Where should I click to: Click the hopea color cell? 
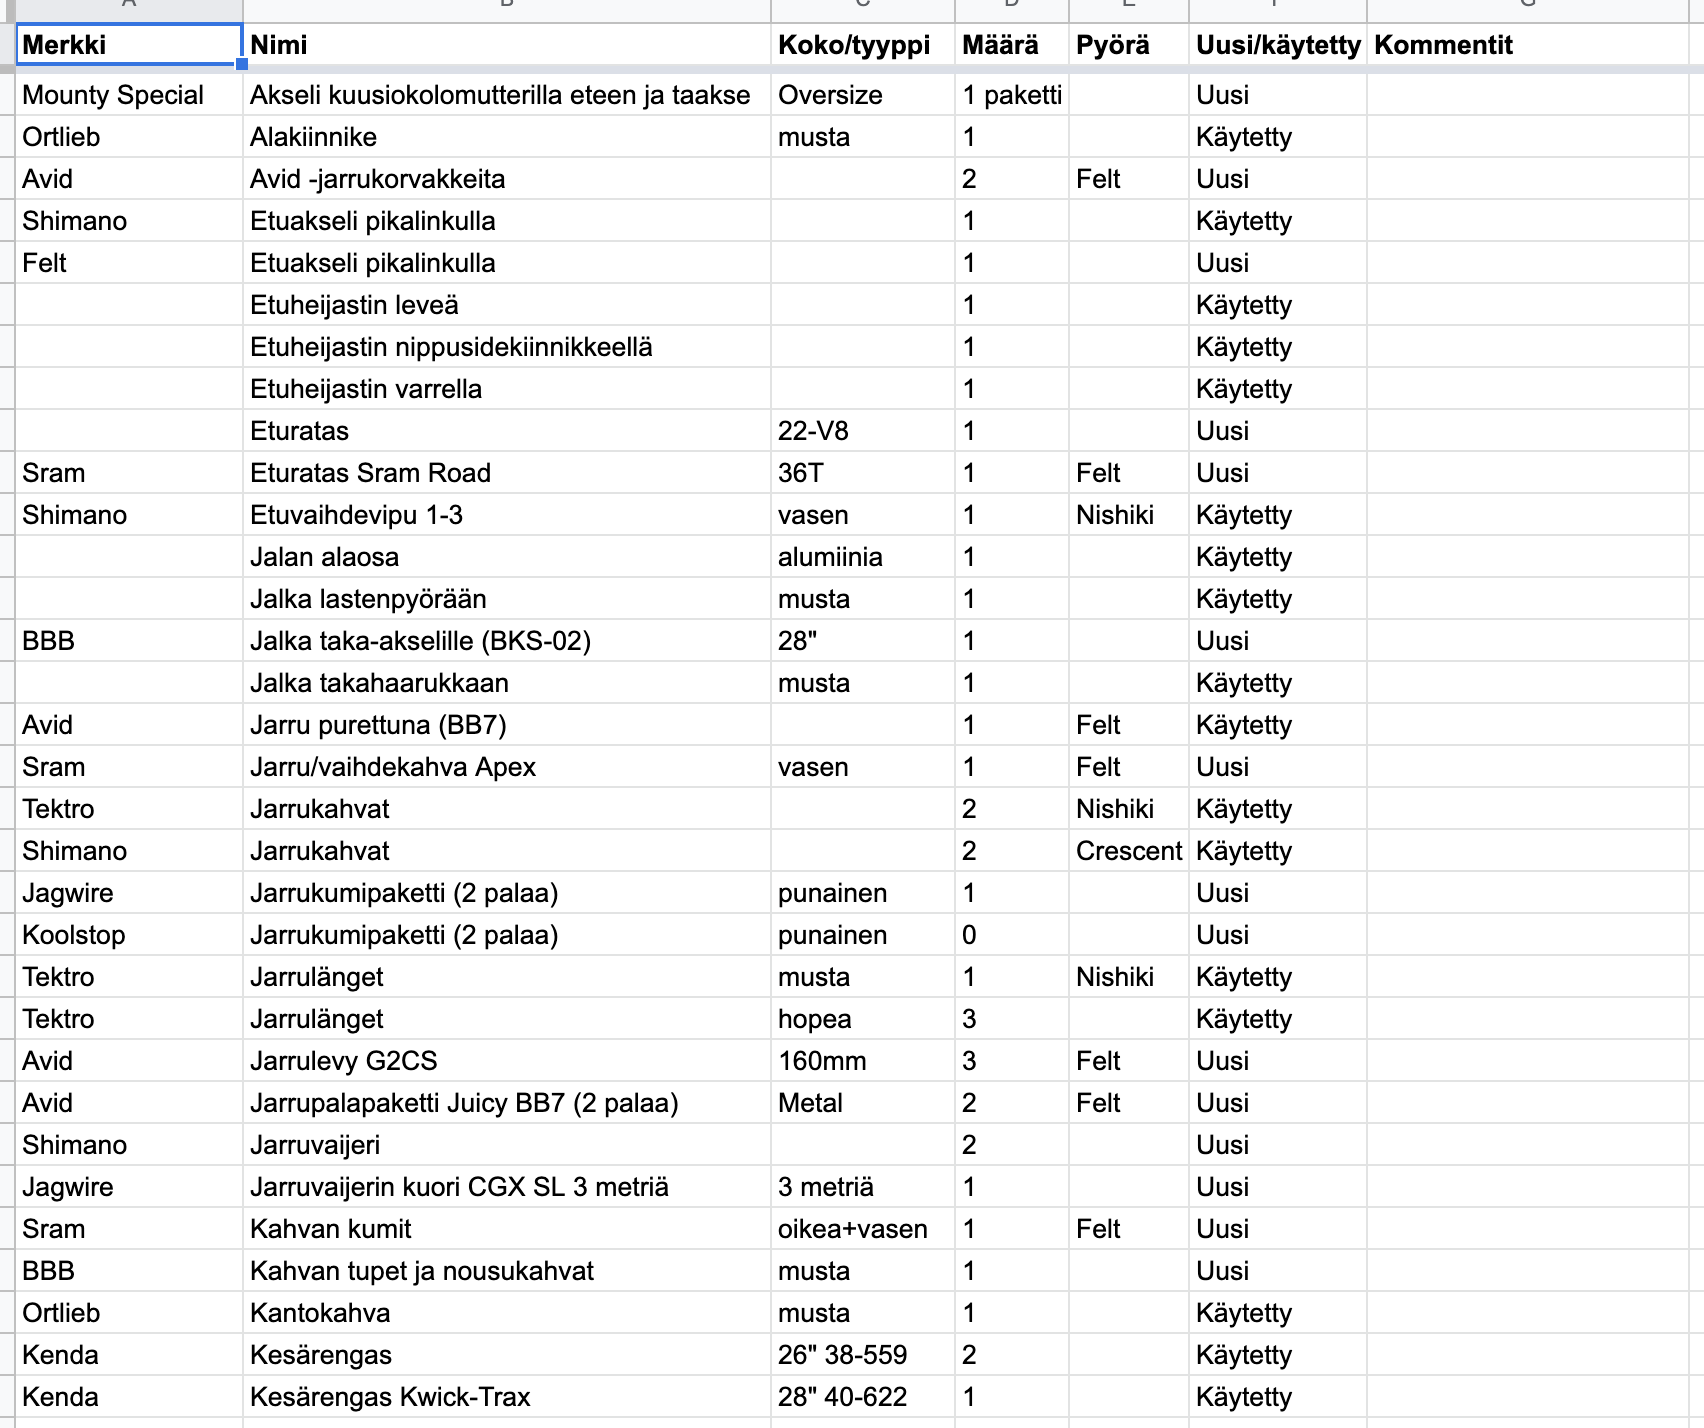863,1019
